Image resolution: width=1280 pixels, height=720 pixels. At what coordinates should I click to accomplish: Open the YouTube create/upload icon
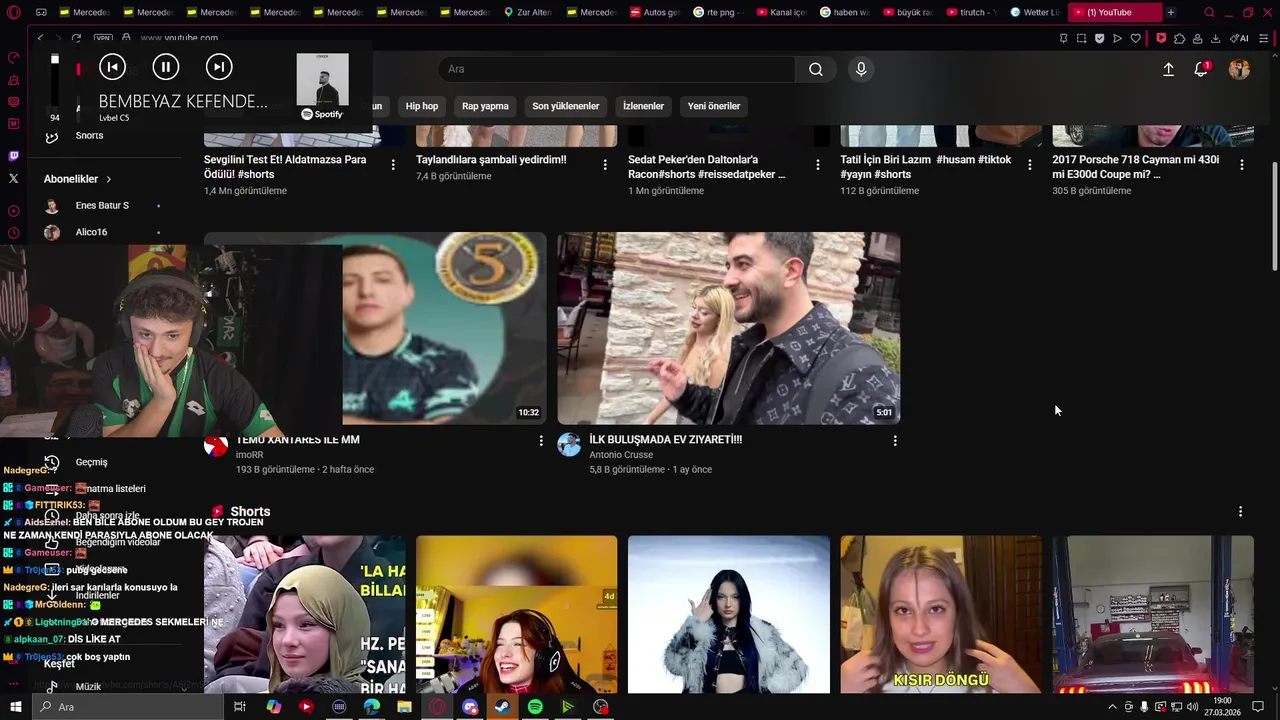1168,69
